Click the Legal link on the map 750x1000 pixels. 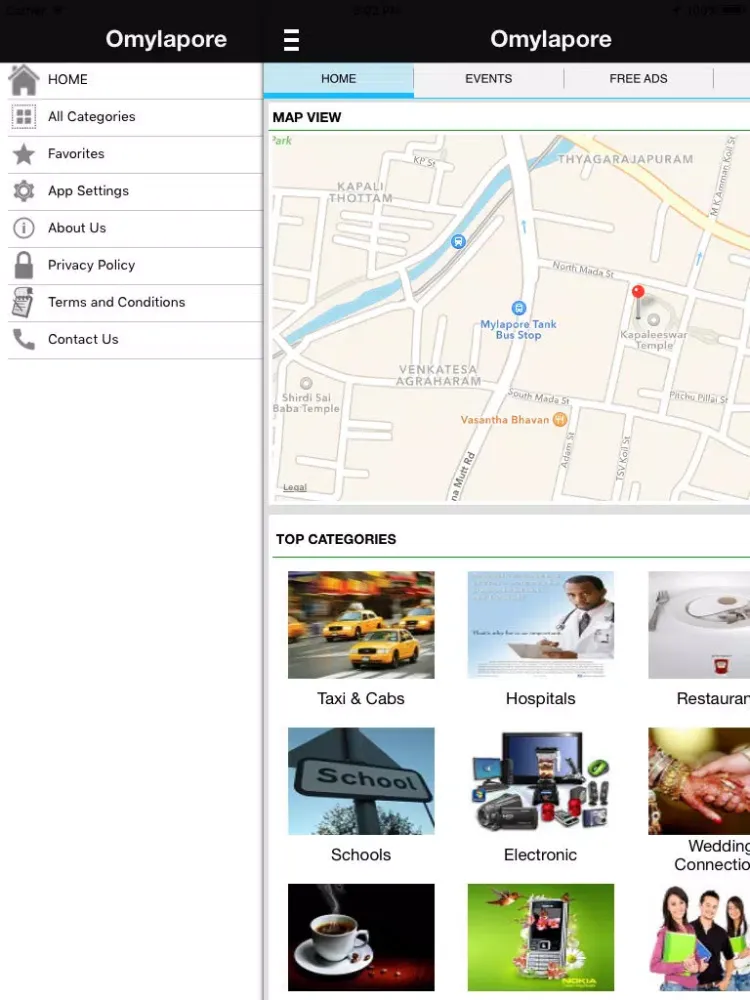pos(295,487)
